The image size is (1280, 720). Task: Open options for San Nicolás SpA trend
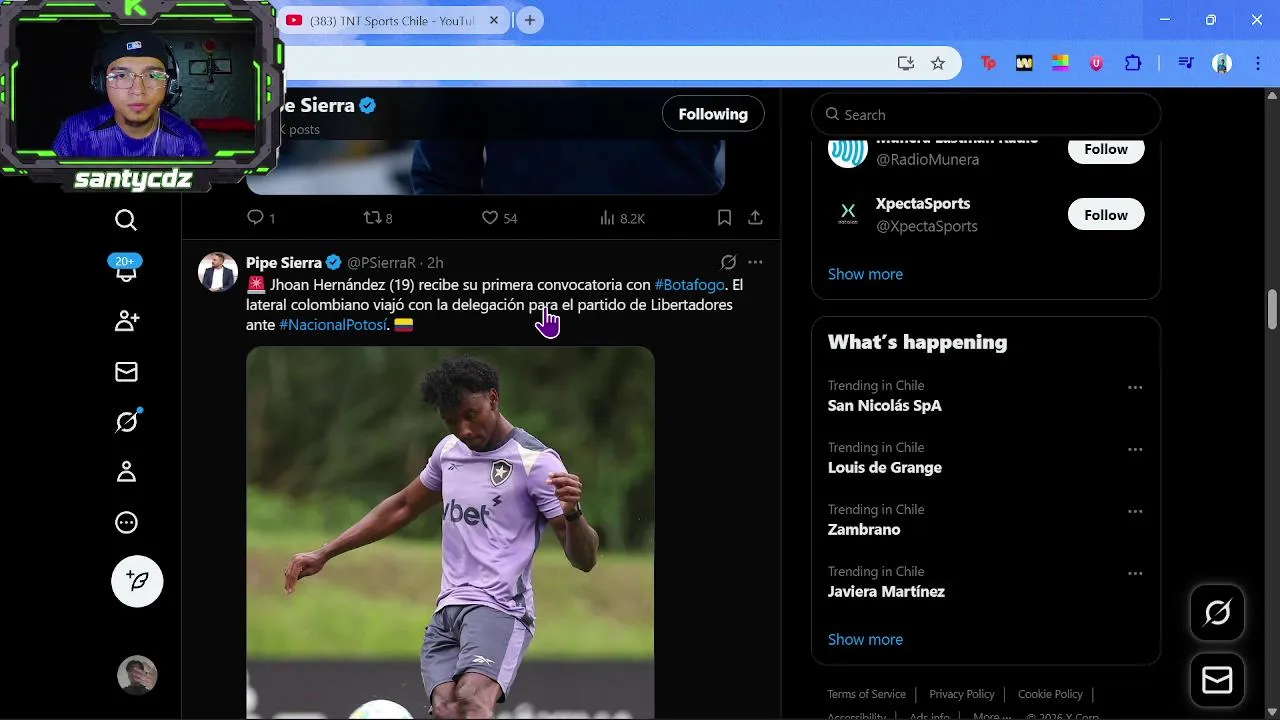[x=1135, y=388]
